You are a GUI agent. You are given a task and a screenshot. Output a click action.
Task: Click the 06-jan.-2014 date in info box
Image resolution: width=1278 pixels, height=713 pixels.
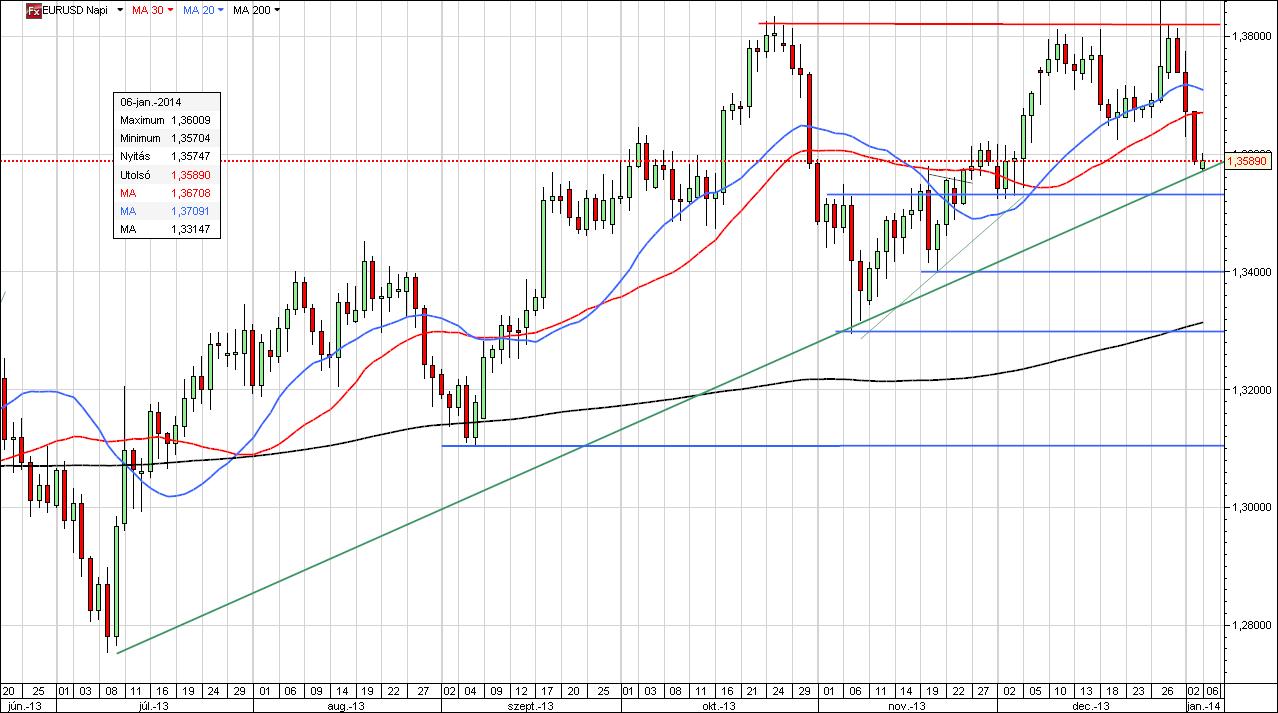[150, 102]
